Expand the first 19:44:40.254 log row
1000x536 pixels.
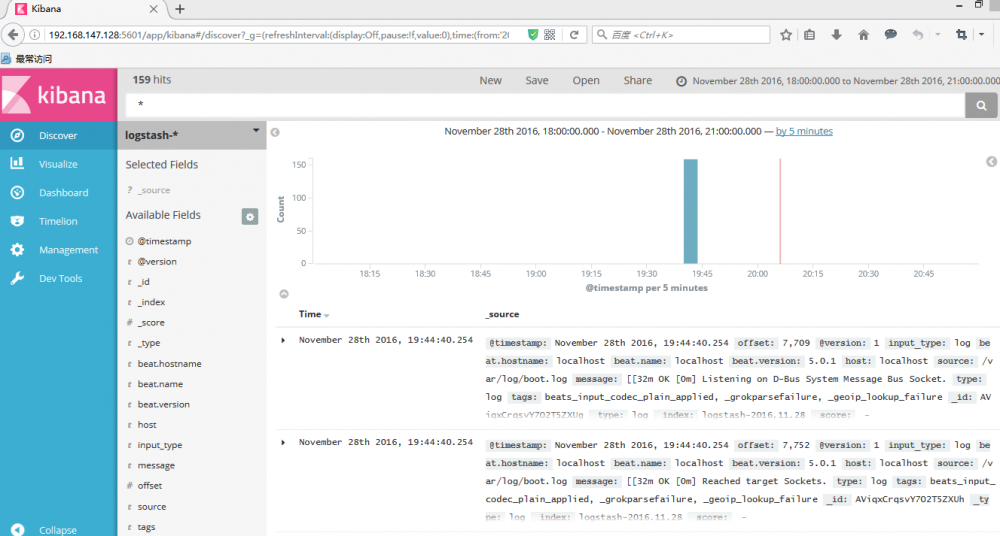point(283,340)
